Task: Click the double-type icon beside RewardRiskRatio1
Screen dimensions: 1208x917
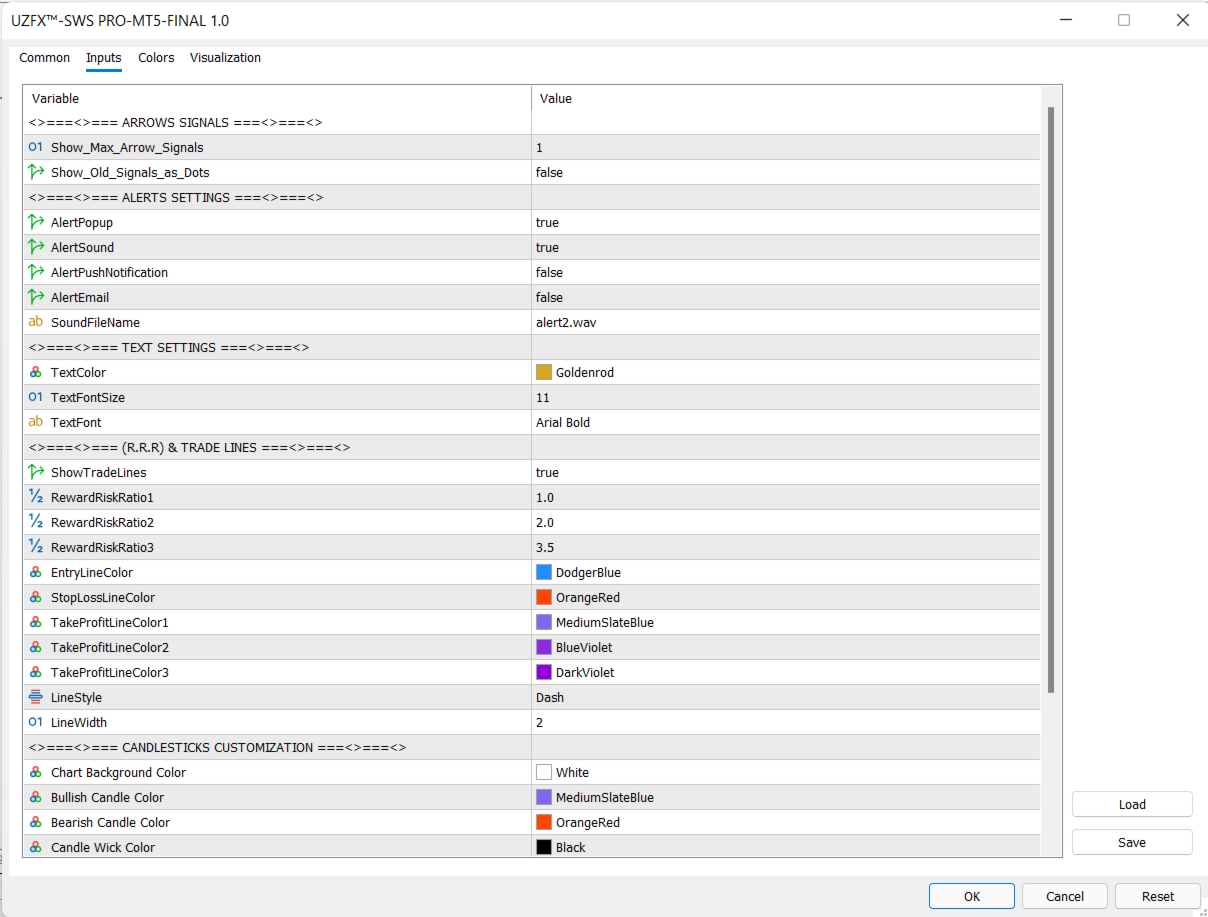Action: (36, 497)
